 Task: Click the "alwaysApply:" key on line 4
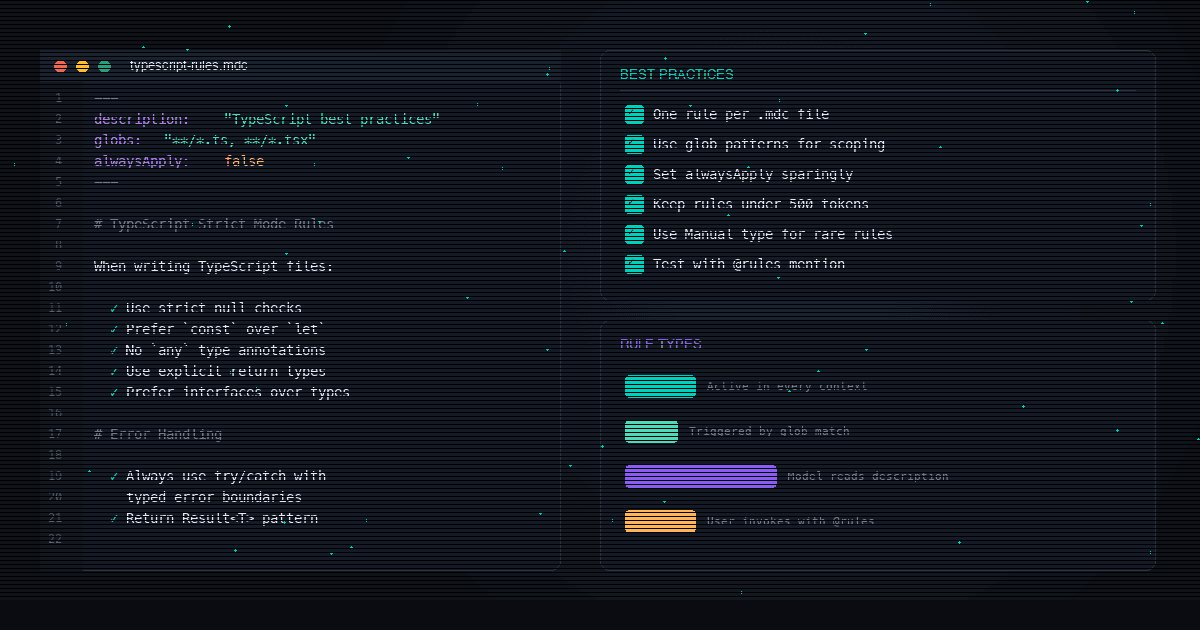click(x=142, y=161)
